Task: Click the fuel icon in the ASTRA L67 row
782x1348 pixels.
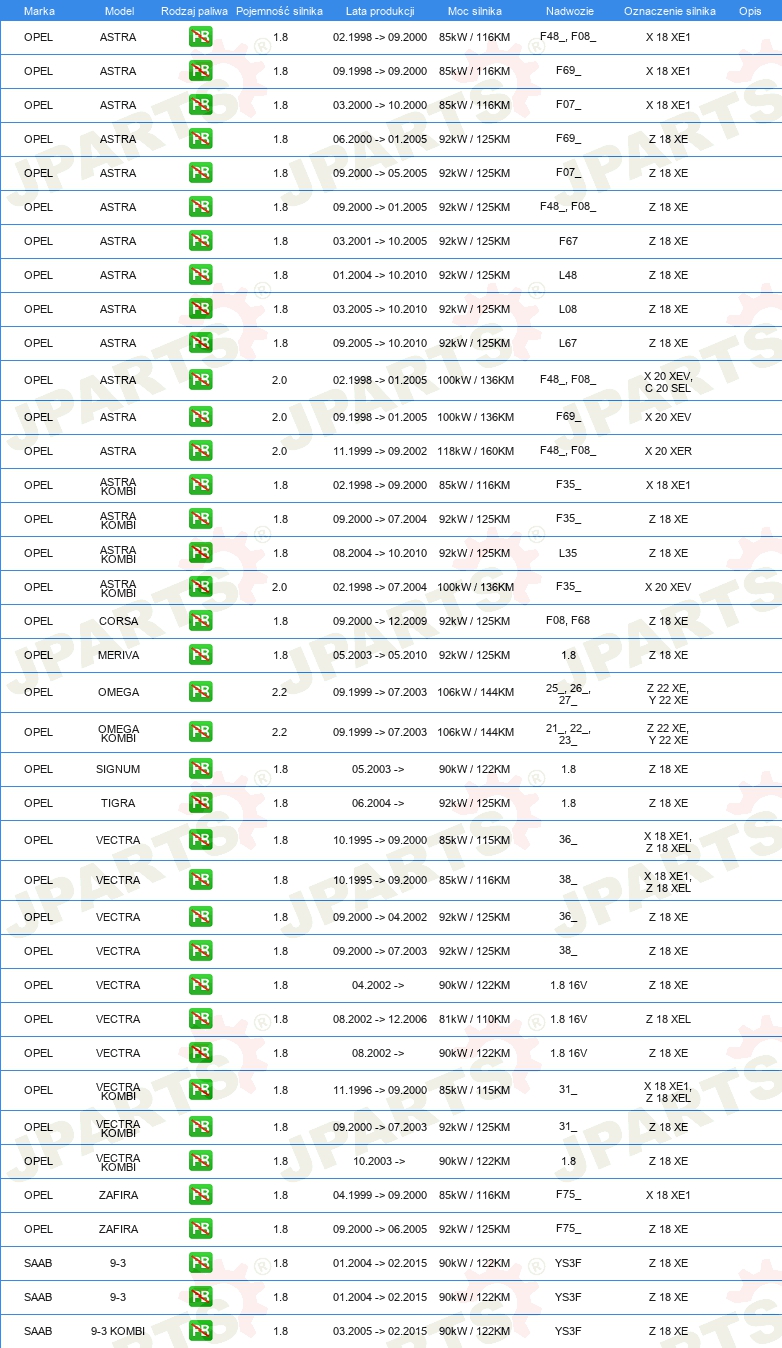Action: pos(200,343)
